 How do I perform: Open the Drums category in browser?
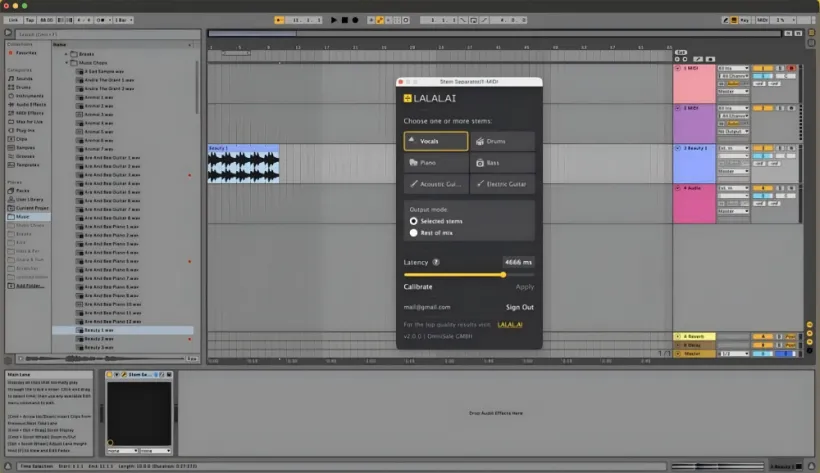tap(23, 87)
